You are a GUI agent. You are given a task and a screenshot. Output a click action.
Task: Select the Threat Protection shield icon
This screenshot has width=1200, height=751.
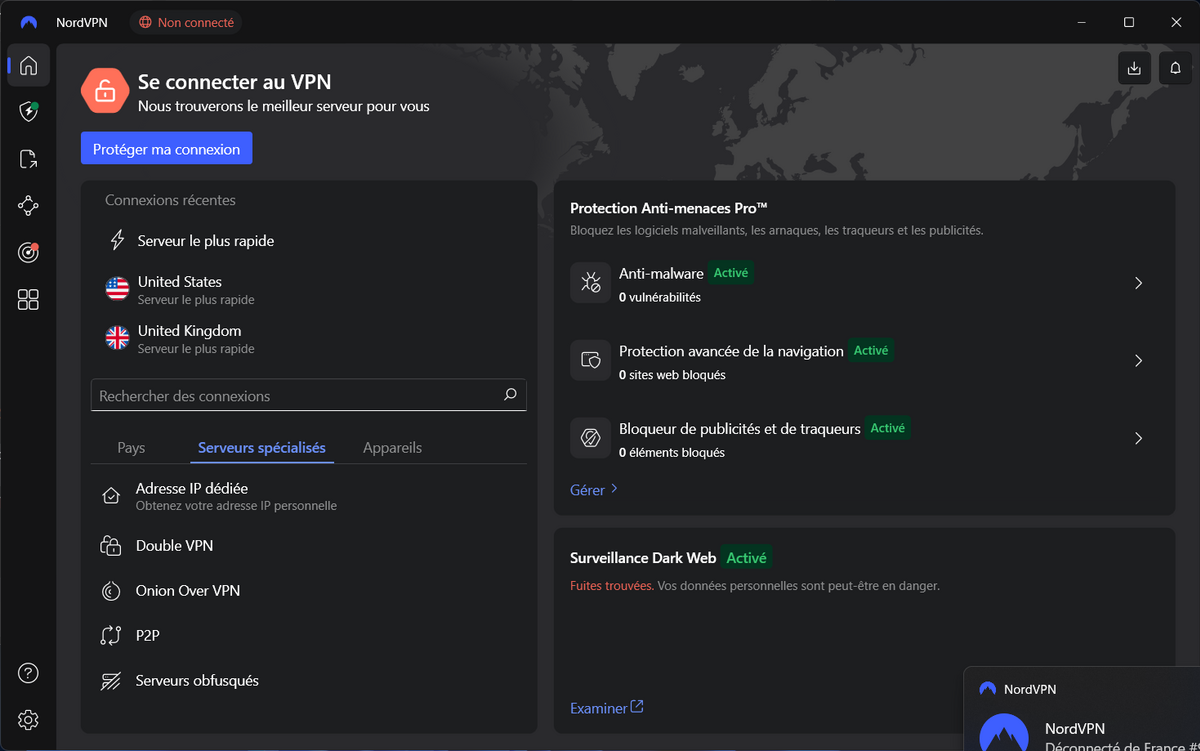[x=28, y=112]
